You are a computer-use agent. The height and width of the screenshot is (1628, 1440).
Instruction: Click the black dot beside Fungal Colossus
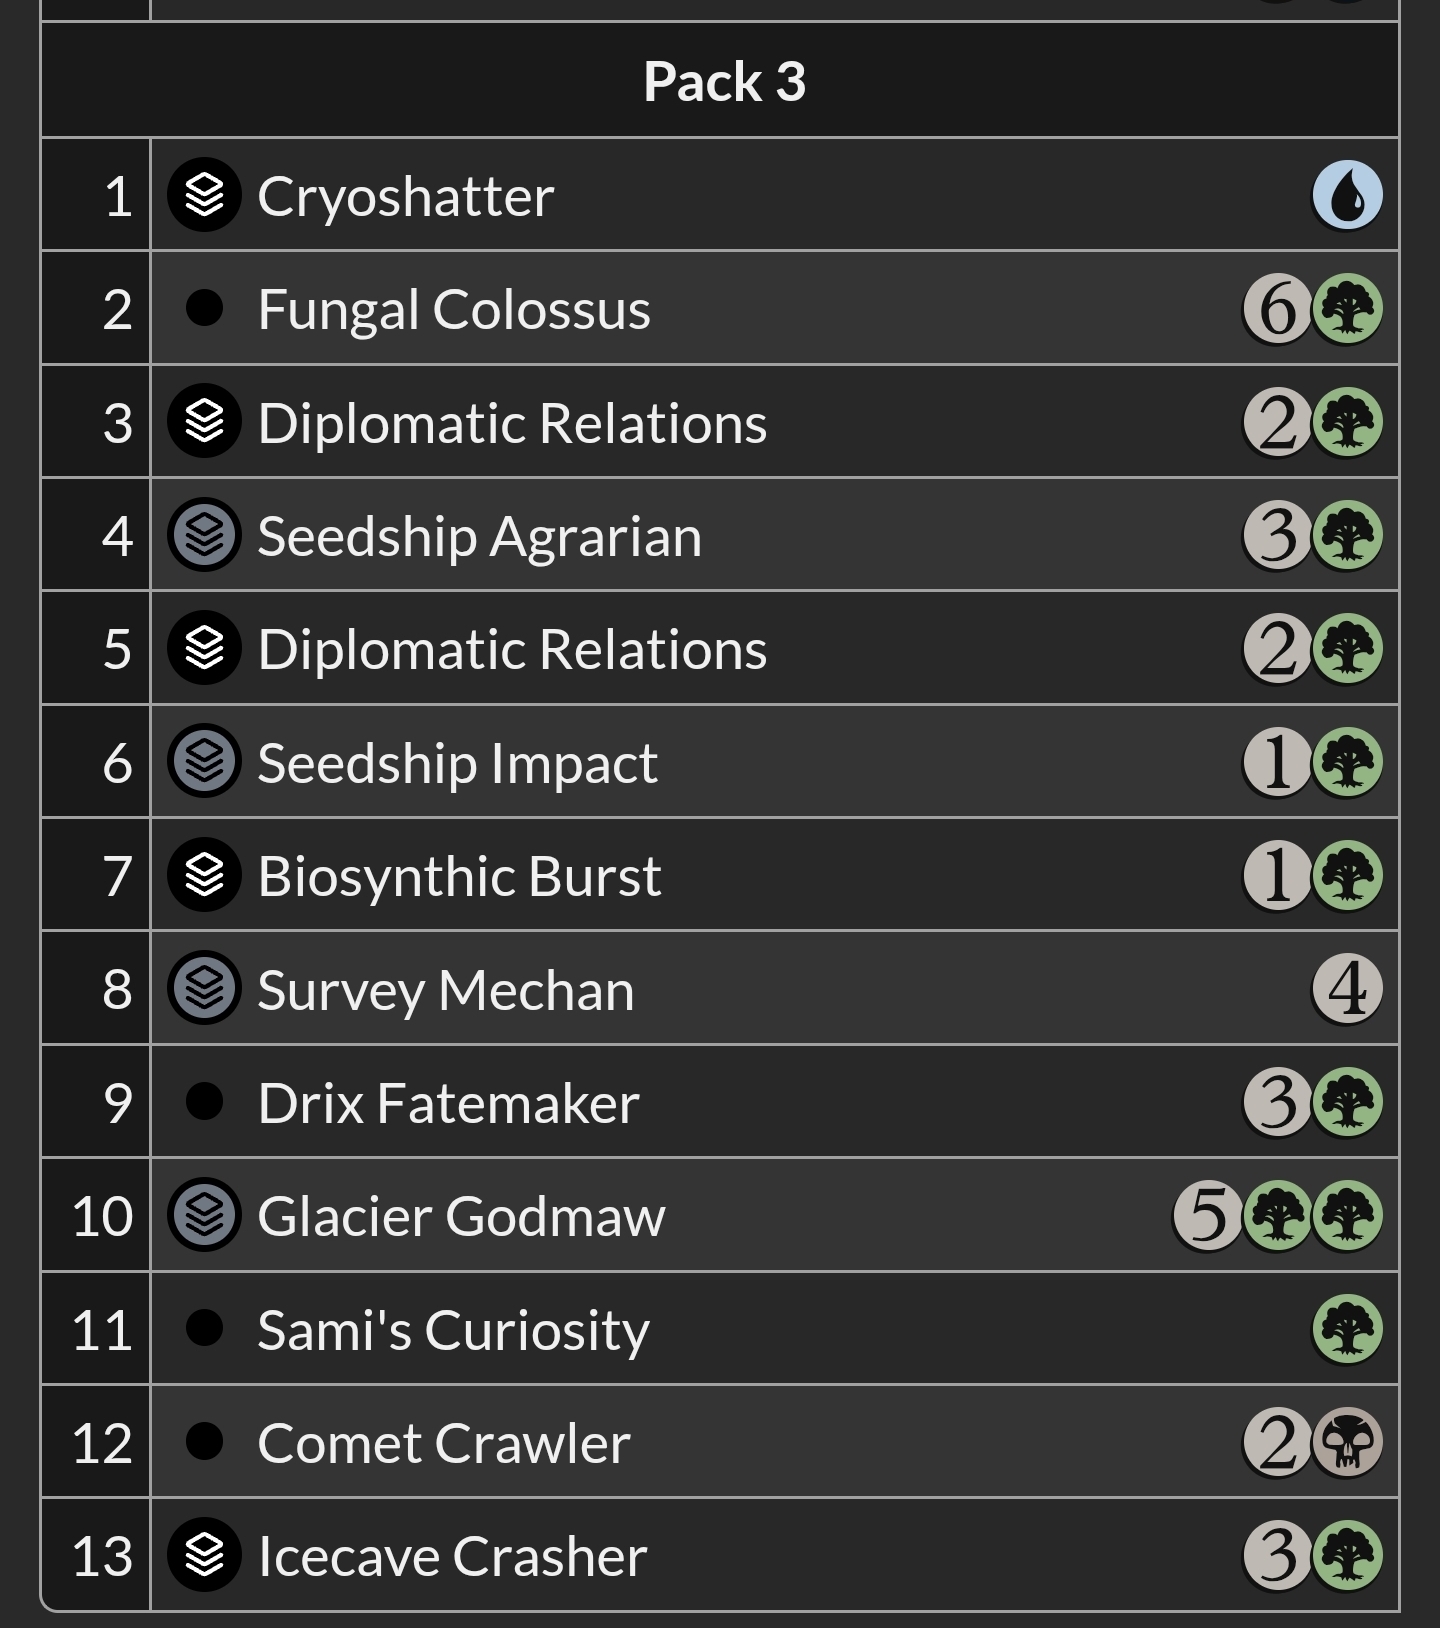tap(204, 308)
